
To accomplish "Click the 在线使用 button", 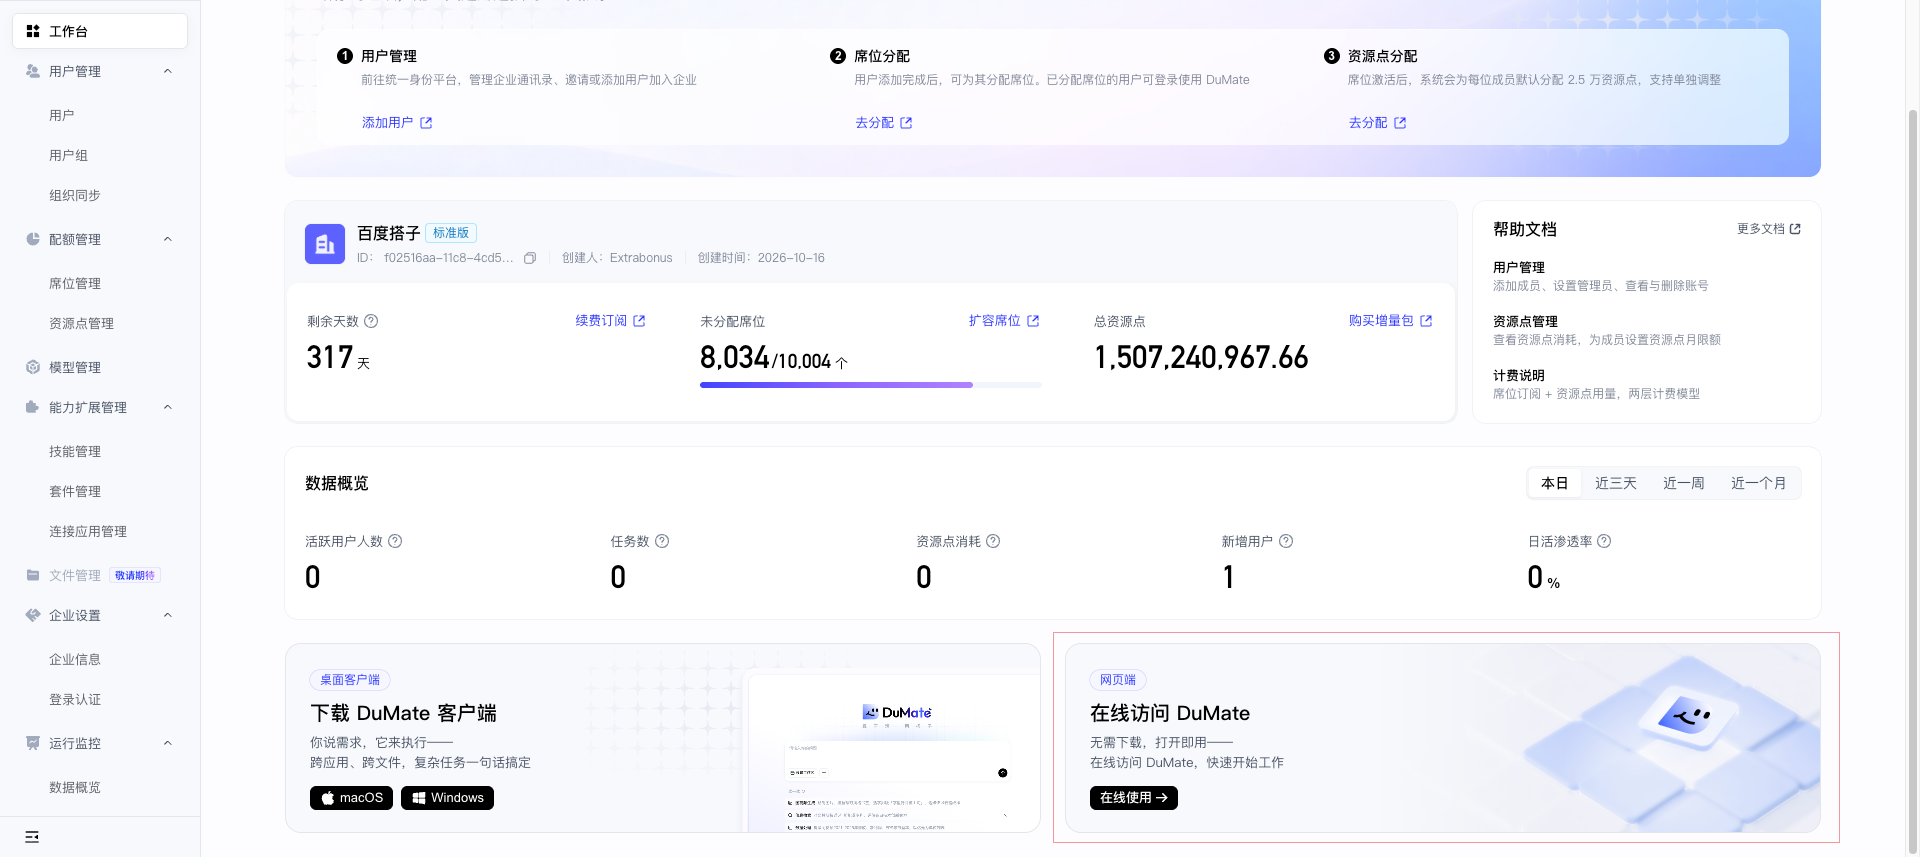I will coord(1134,798).
